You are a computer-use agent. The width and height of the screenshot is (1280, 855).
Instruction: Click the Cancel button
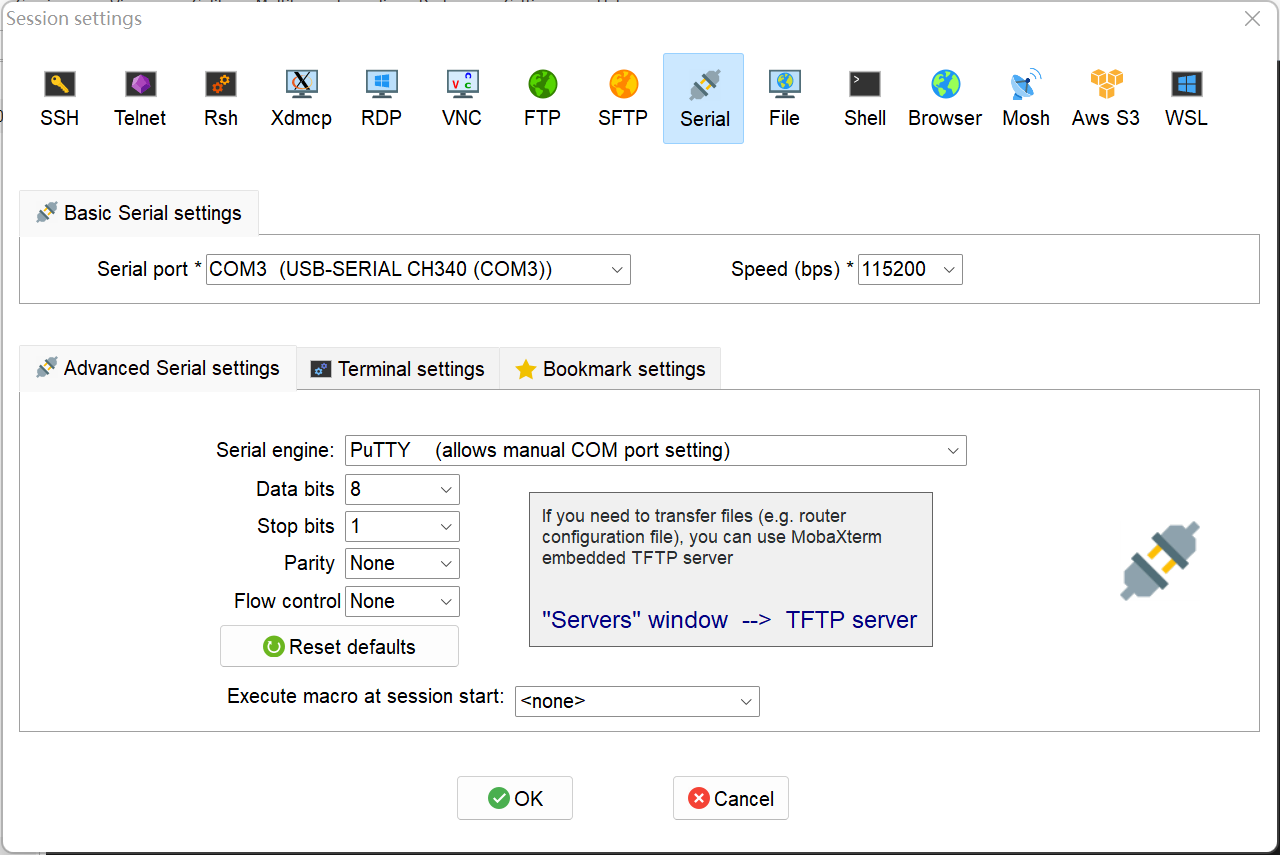pyautogui.click(x=731, y=798)
